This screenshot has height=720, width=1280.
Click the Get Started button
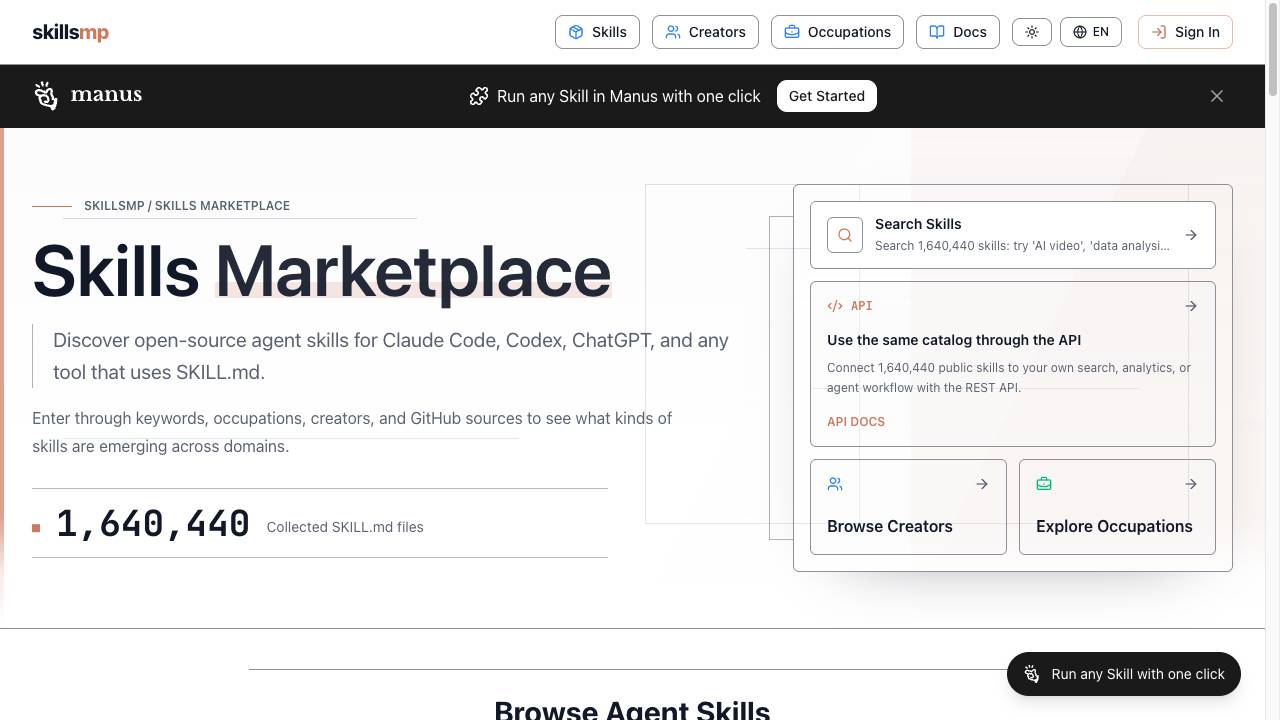(827, 96)
